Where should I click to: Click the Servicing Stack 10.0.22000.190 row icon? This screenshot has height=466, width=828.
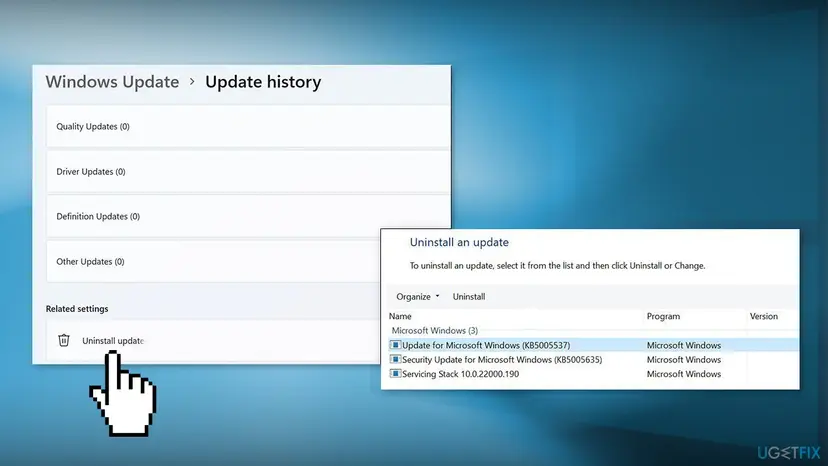[395, 374]
